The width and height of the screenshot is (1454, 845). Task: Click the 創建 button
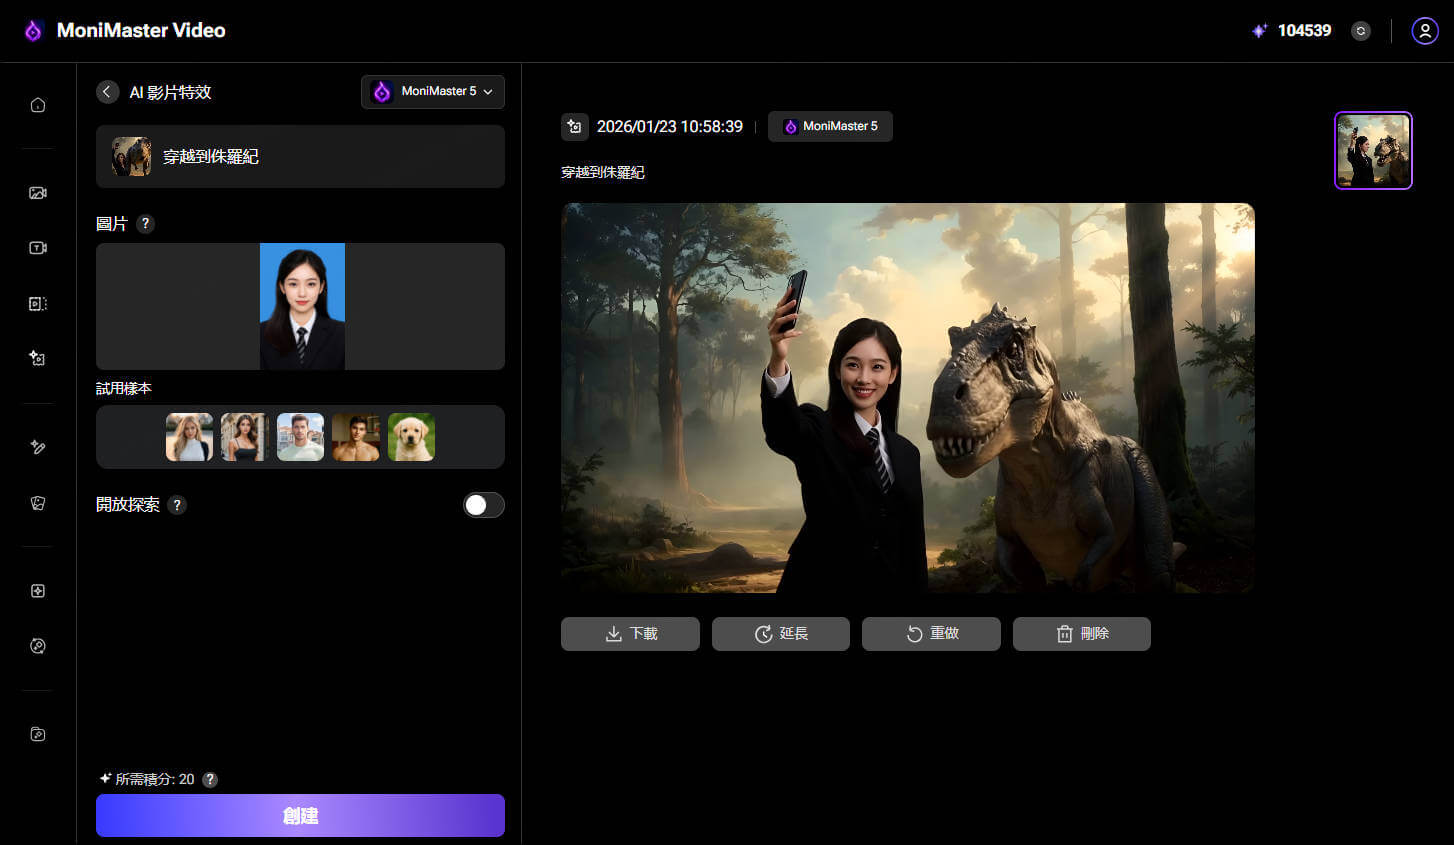coord(300,815)
